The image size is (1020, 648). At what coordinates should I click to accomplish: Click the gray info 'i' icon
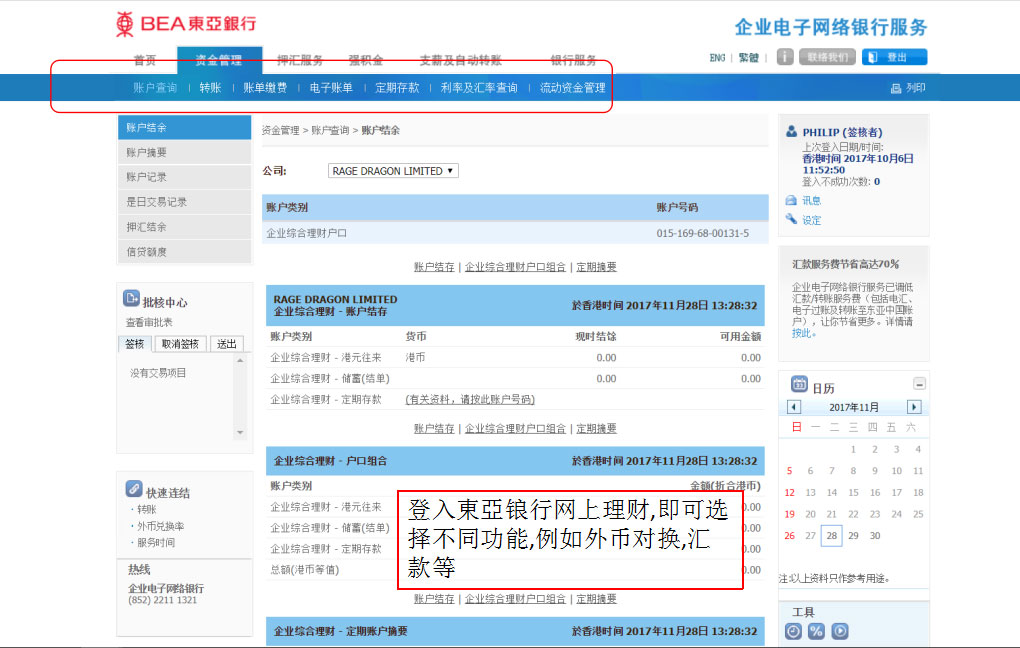pos(785,57)
